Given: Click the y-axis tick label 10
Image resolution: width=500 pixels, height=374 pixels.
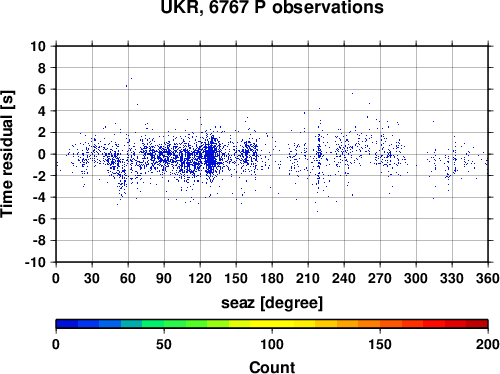Looking at the screenshot, I should [x=38, y=46].
